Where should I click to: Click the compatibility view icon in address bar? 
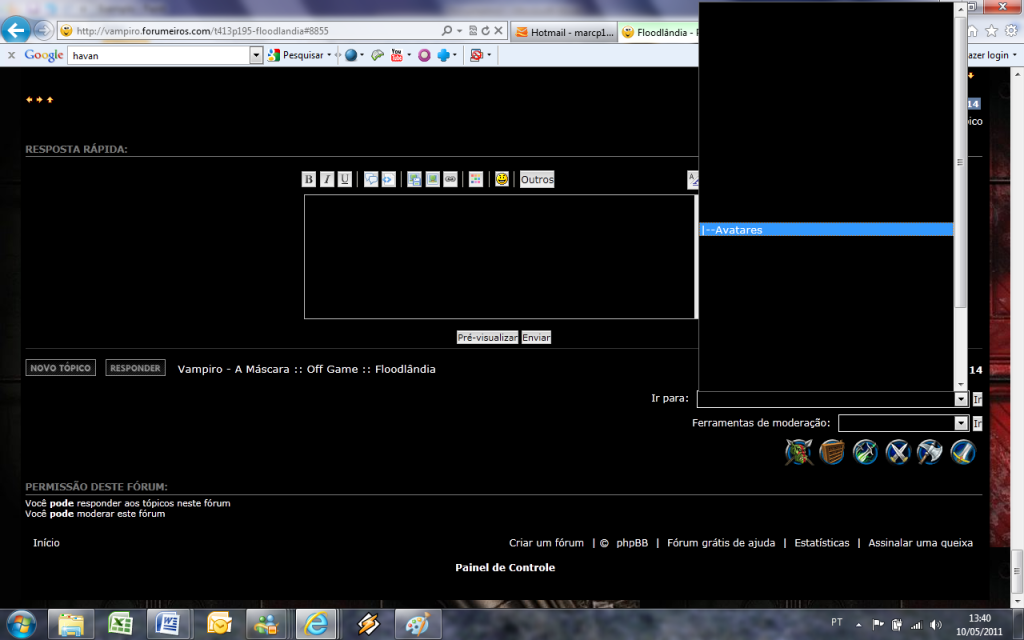(473, 31)
